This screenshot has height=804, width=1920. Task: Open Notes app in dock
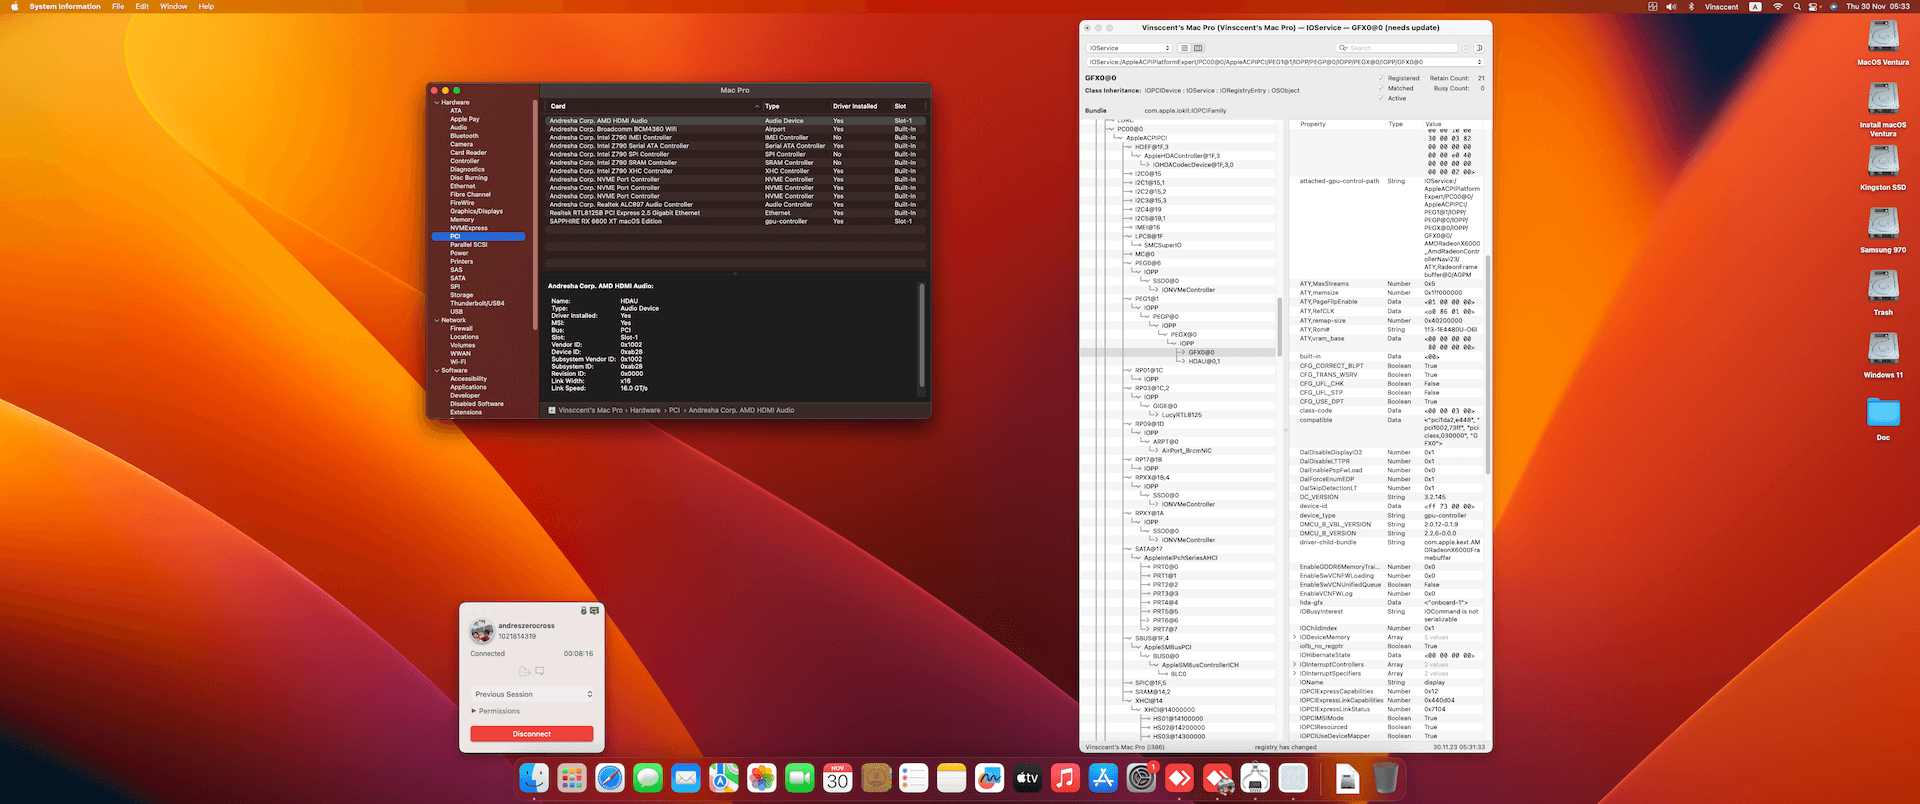(952, 778)
